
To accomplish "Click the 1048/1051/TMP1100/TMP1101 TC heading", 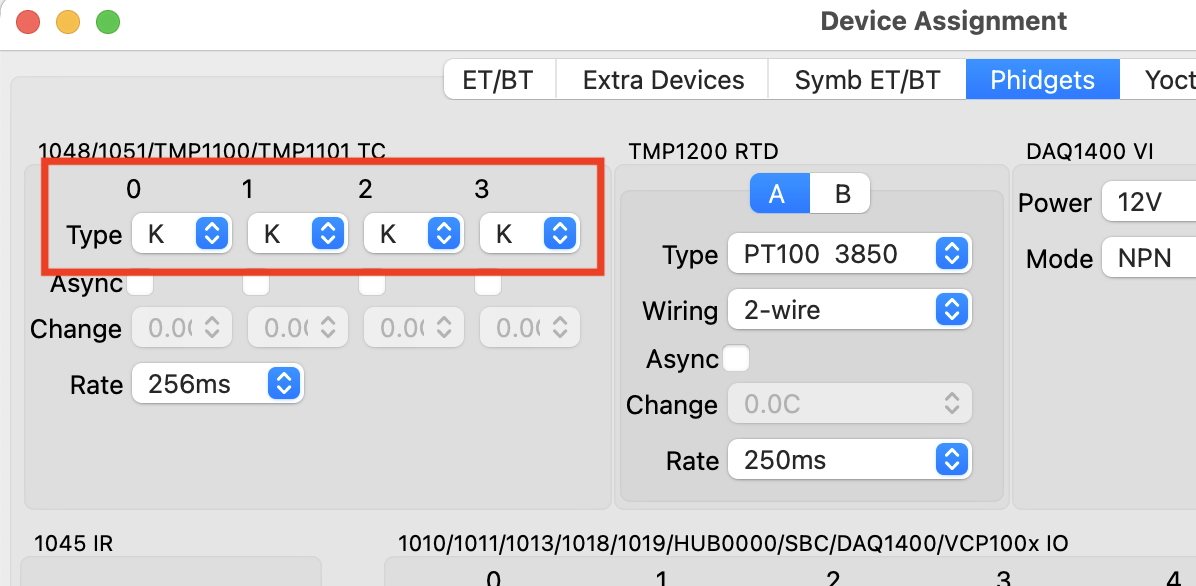I will 212,151.
